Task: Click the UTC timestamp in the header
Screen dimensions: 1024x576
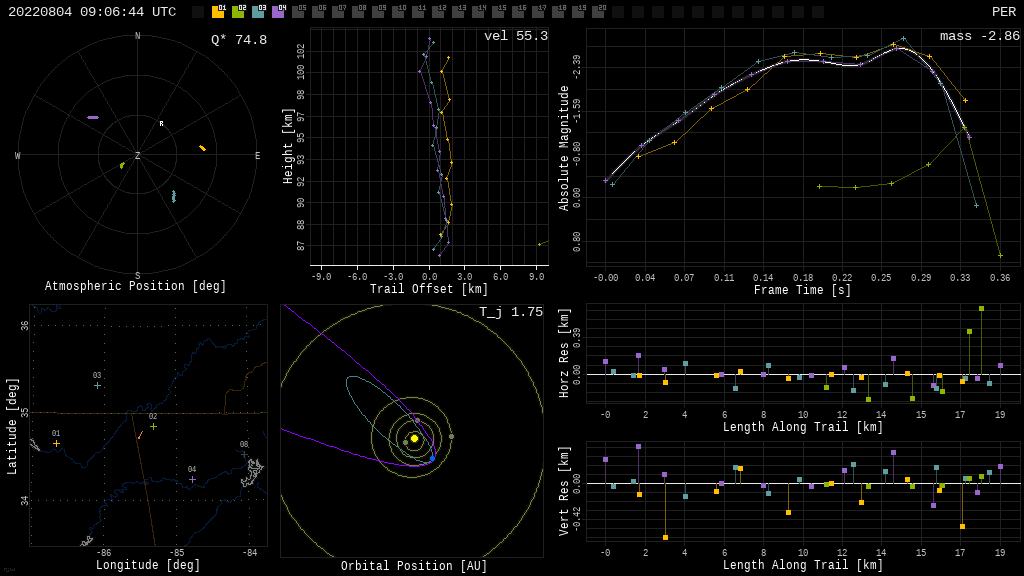Action: pyautogui.click(x=92, y=12)
